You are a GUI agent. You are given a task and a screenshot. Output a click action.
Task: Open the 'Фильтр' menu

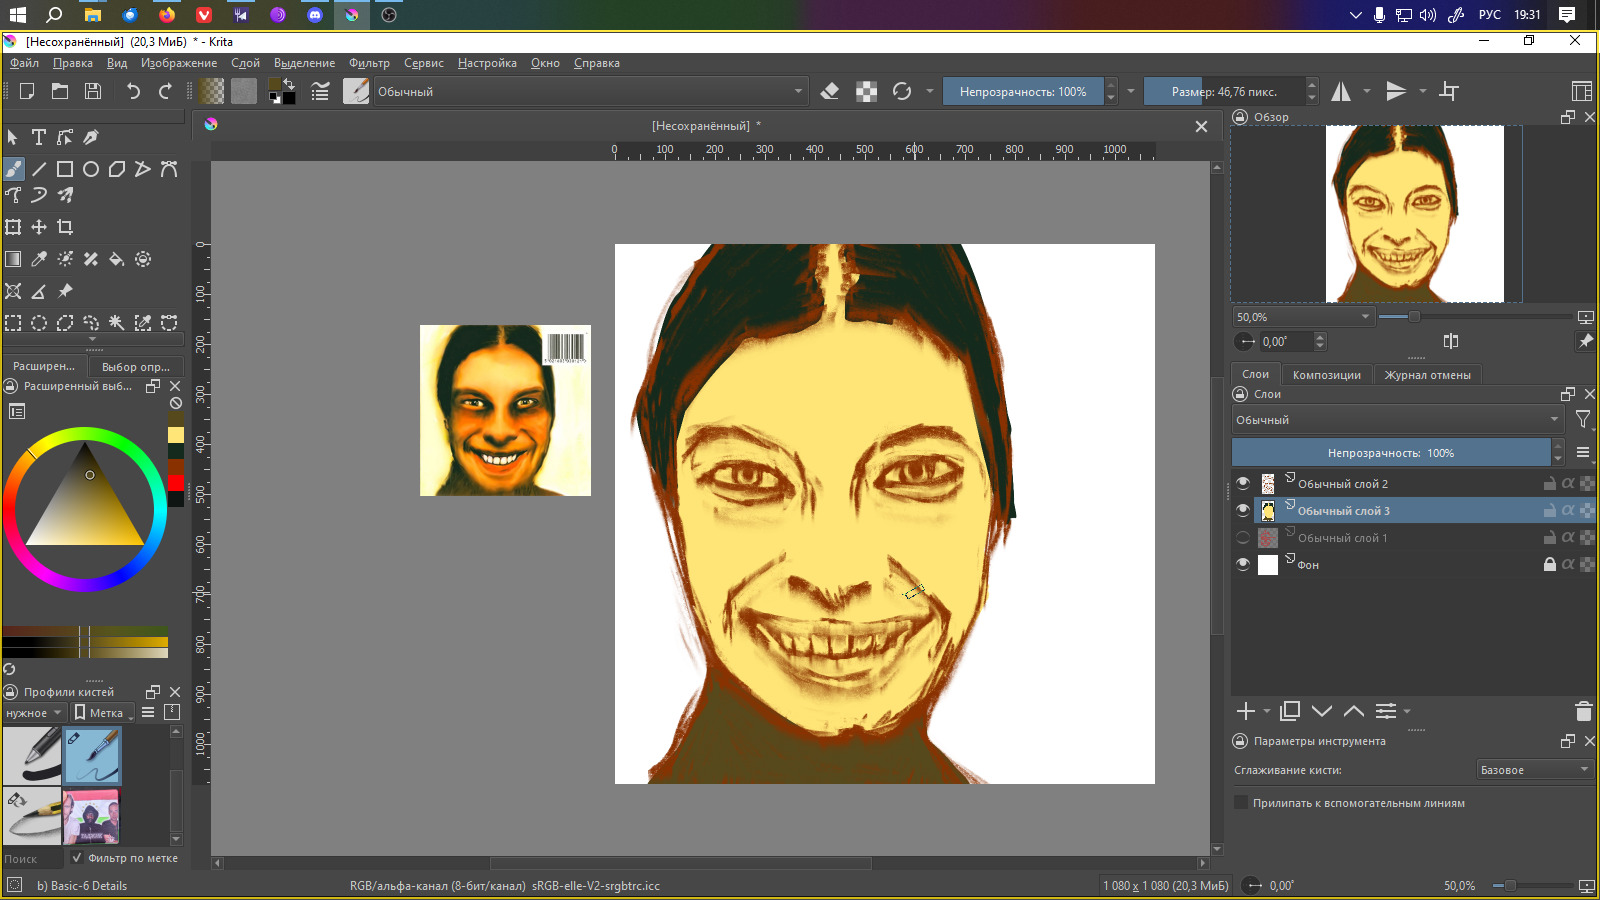(x=369, y=63)
